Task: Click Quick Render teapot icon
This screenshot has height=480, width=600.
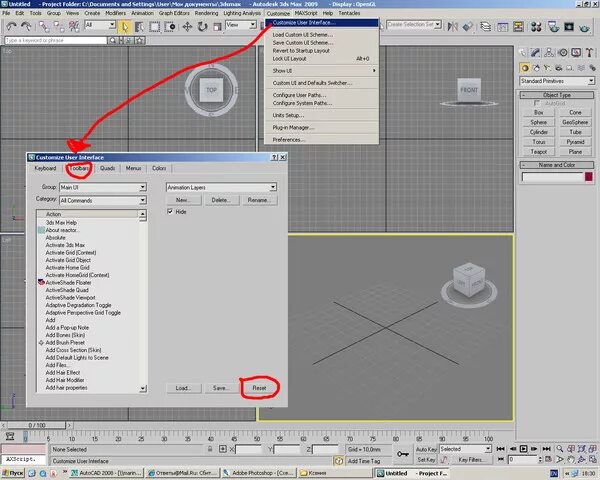Action: pos(584,26)
